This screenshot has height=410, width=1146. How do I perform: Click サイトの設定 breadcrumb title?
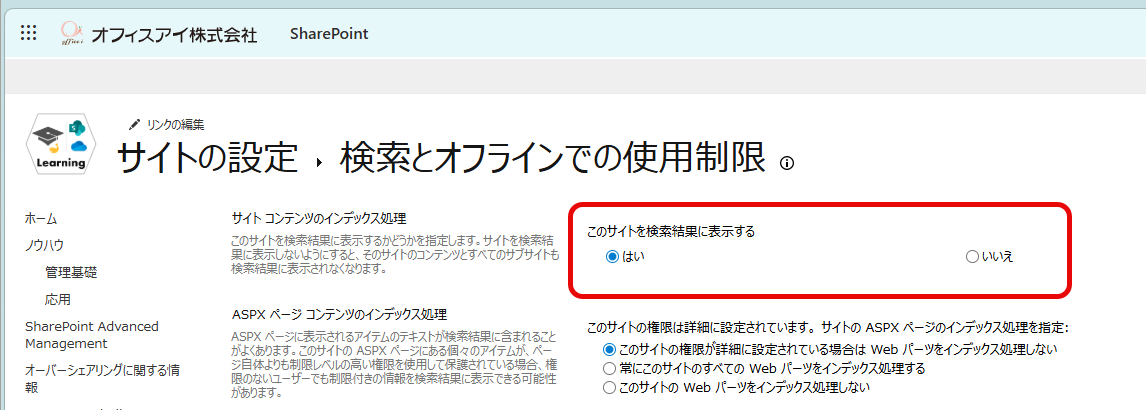pos(208,159)
